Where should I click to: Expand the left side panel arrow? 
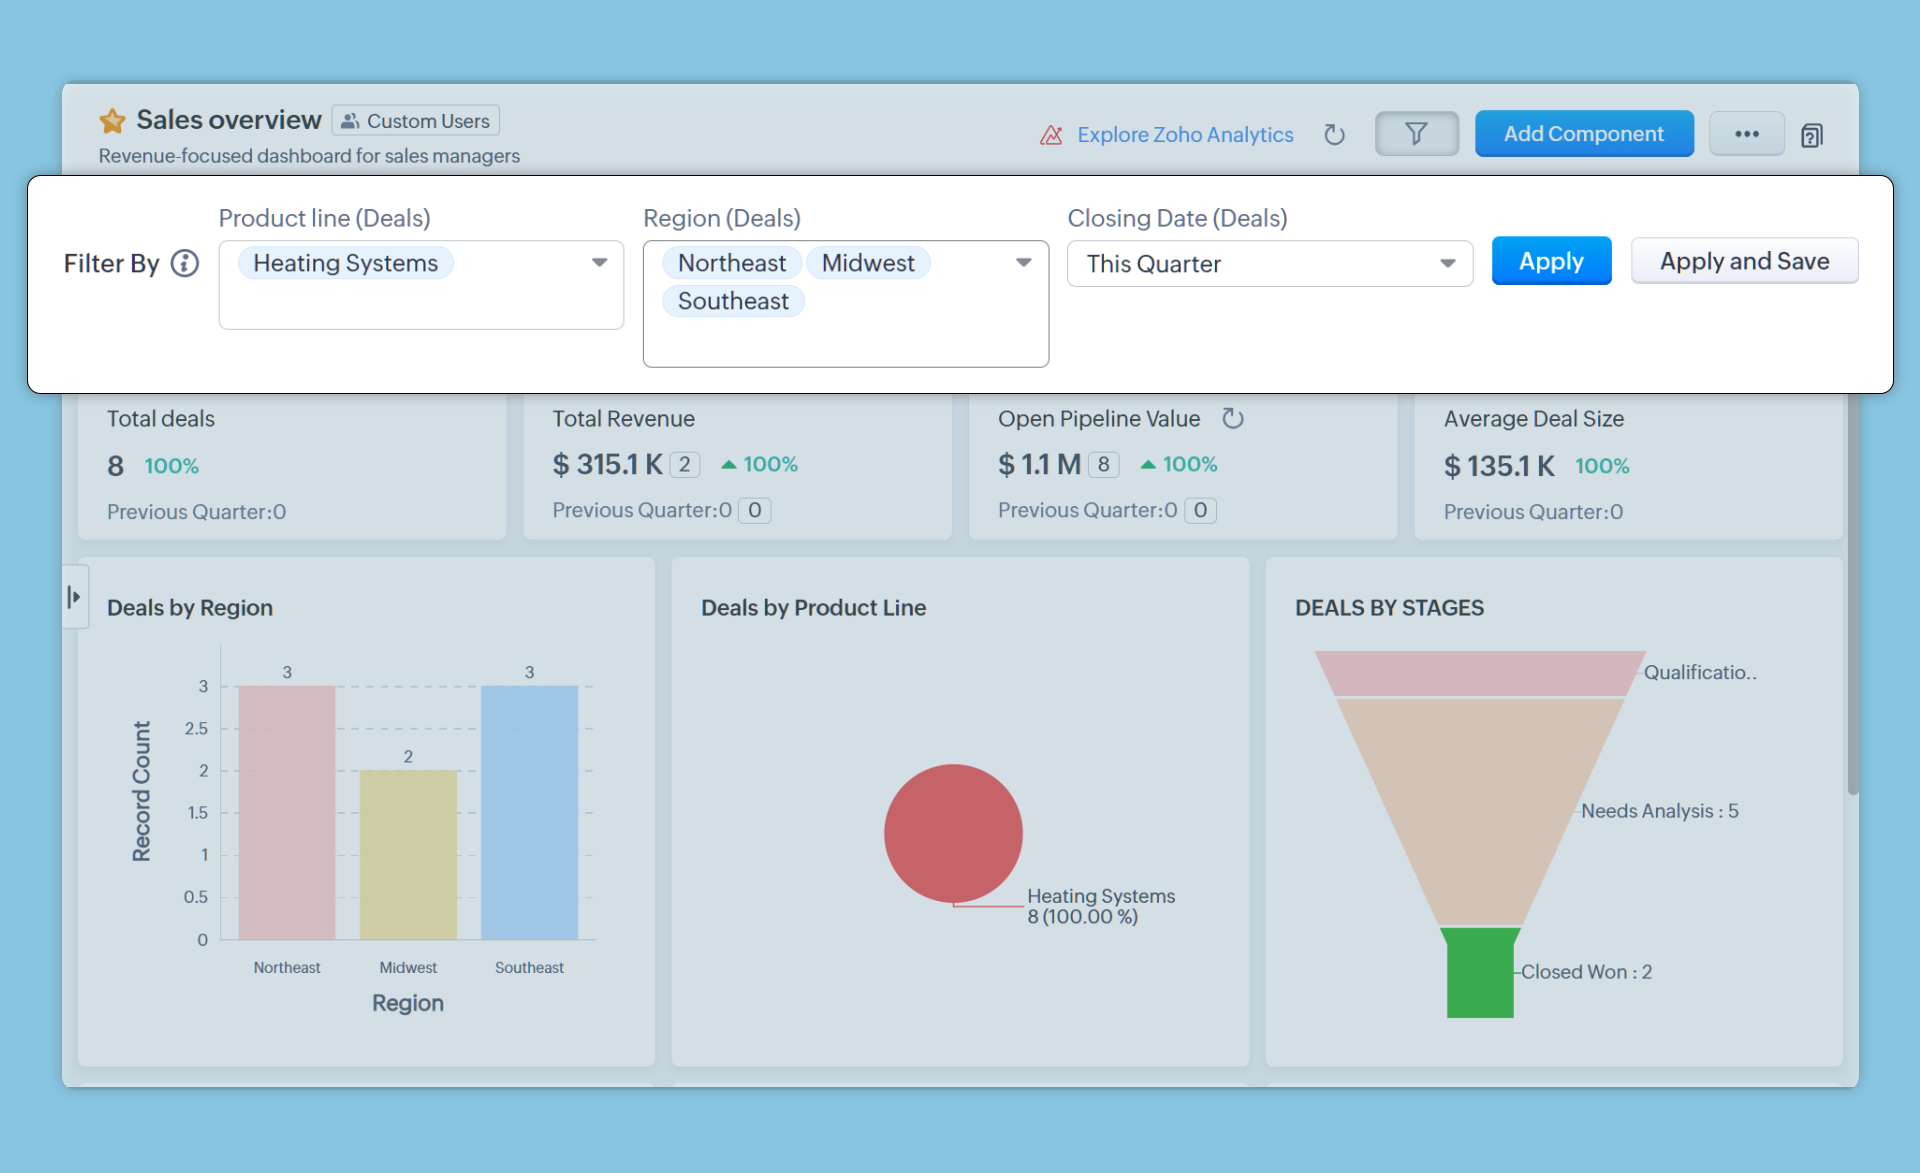pos(74,597)
